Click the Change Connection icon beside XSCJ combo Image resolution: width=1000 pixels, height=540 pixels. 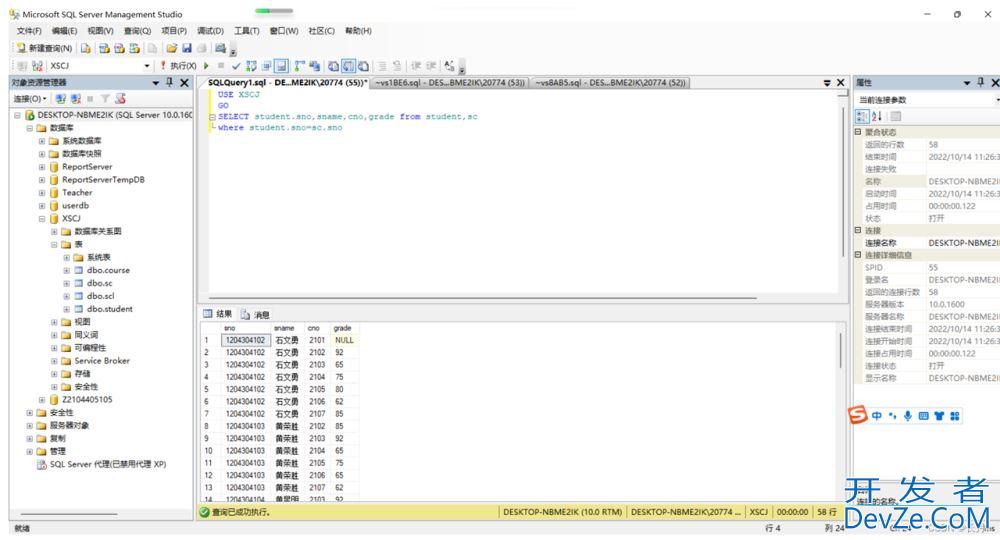coord(37,66)
